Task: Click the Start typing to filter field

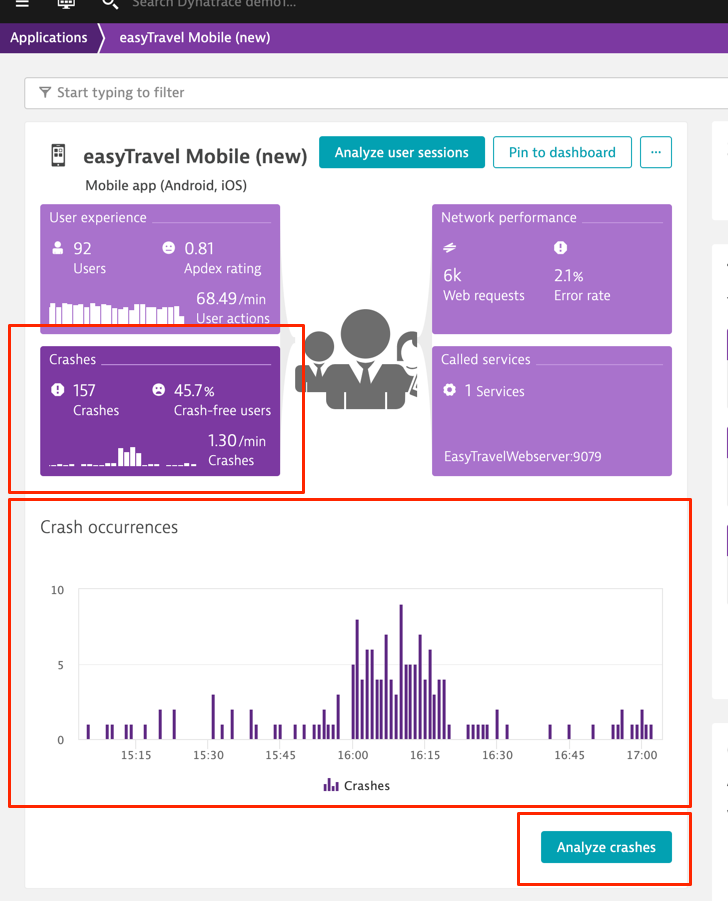Action: (376, 93)
